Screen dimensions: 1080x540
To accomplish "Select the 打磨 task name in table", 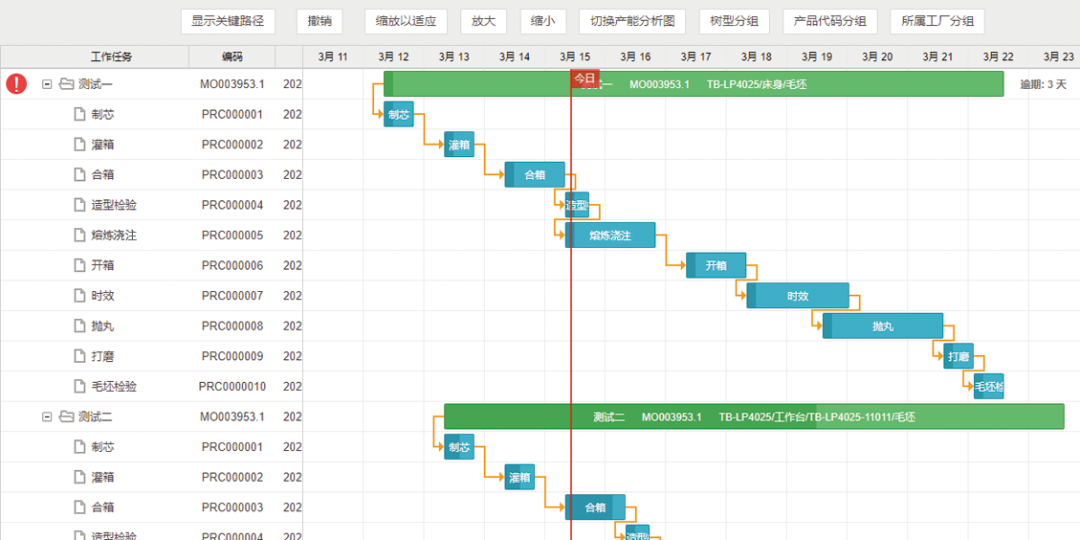I will pos(103,357).
